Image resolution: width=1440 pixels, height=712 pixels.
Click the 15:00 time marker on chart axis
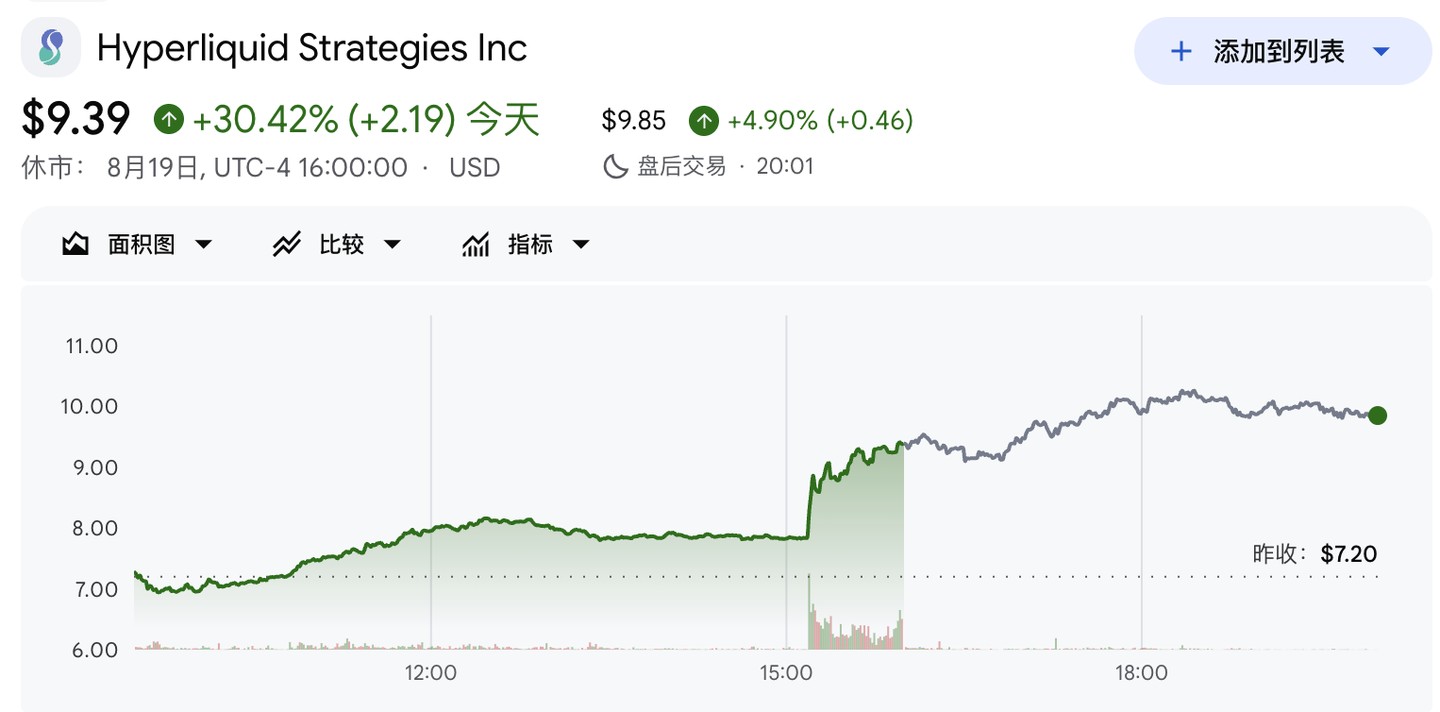click(x=786, y=673)
